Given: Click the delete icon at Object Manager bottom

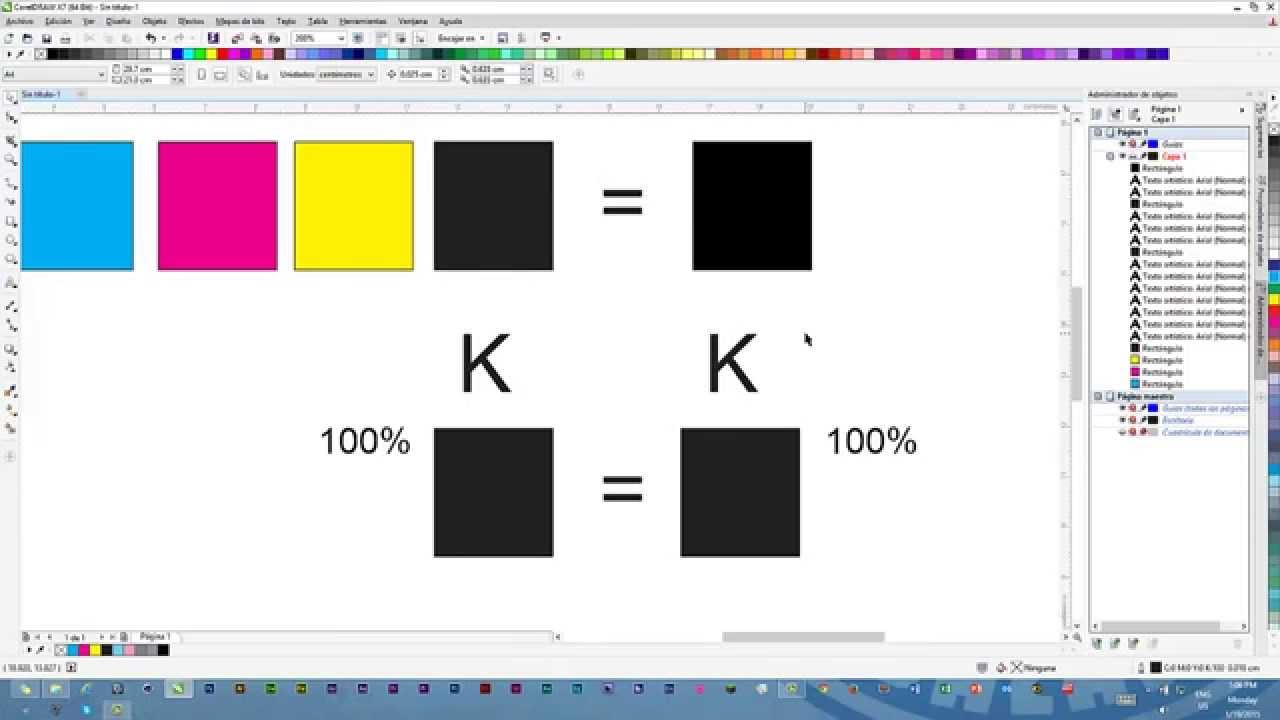Looking at the screenshot, I should (x=1237, y=643).
